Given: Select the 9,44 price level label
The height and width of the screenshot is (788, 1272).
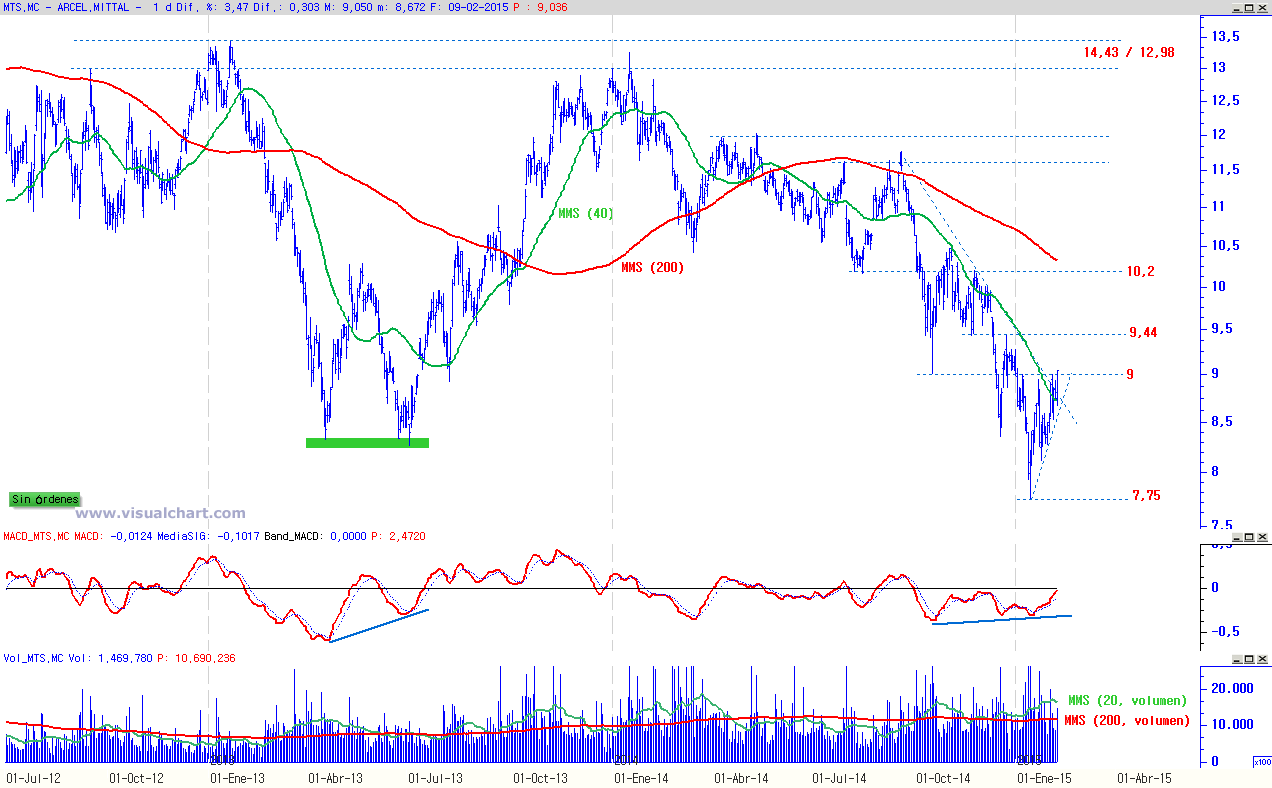Looking at the screenshot, I should pos(1143,332).
